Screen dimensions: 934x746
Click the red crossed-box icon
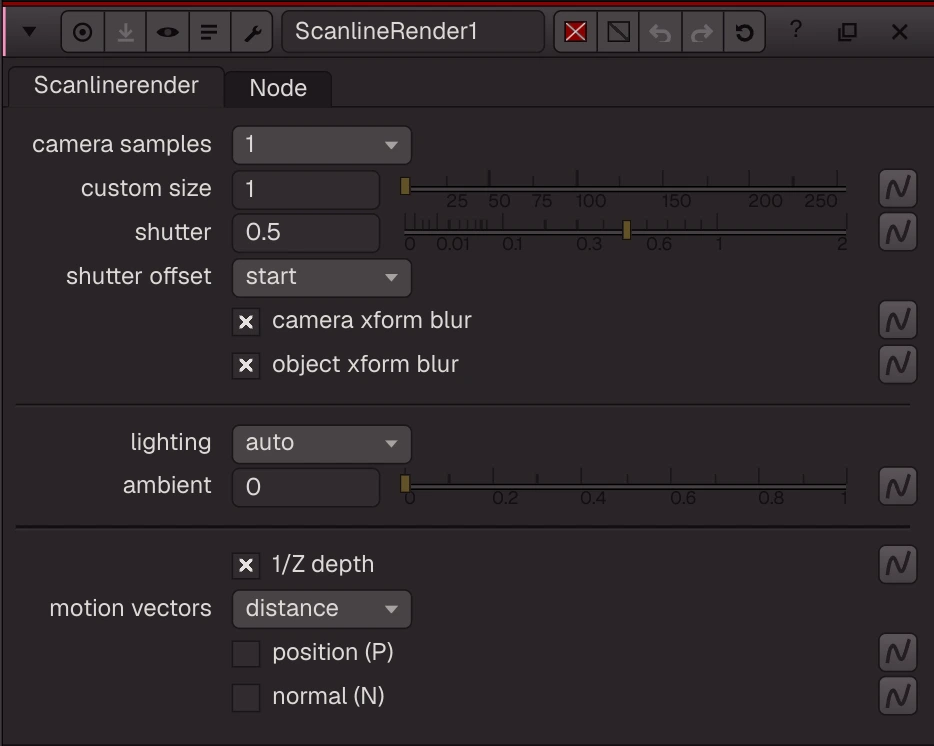pos(575,32)
